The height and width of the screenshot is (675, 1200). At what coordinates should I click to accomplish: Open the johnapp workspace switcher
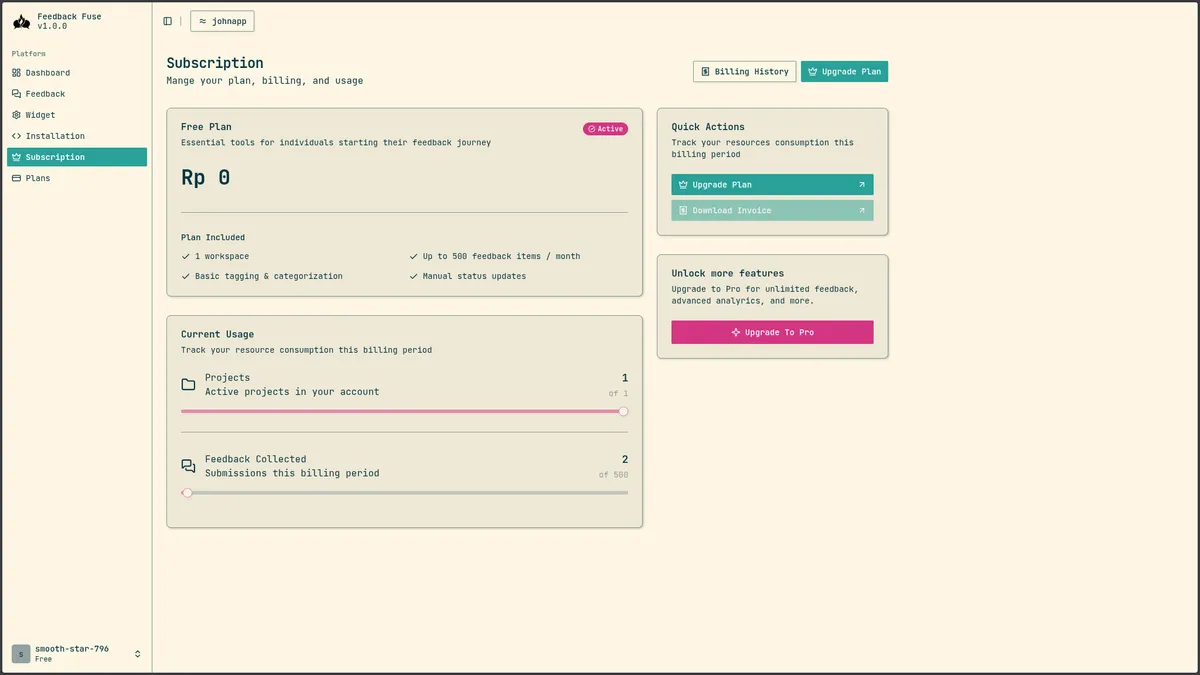(x=221, y=20)
